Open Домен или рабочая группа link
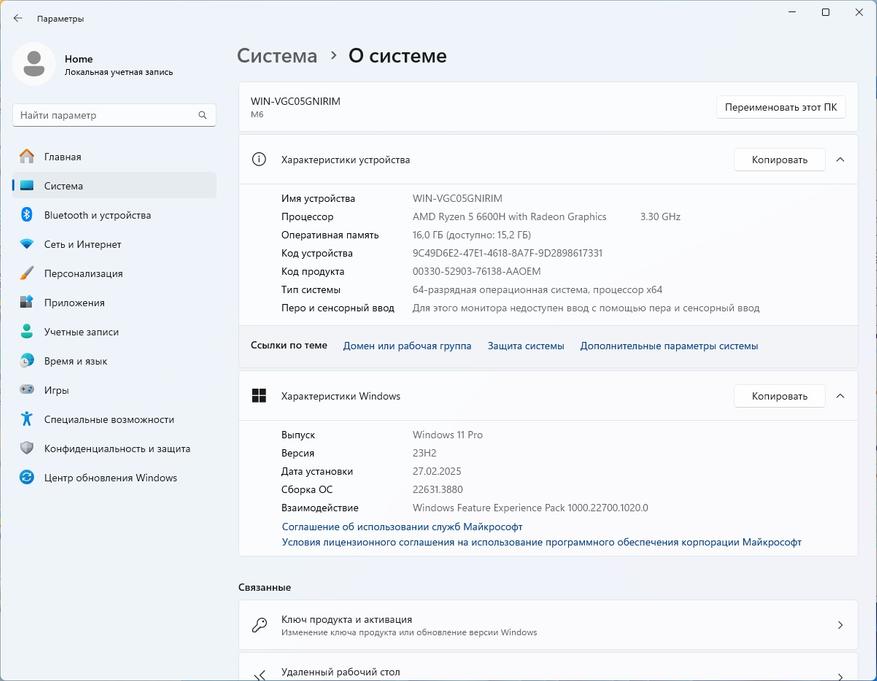Image resolution: width=877 pixels, height=681 pixels. point(407,346)
